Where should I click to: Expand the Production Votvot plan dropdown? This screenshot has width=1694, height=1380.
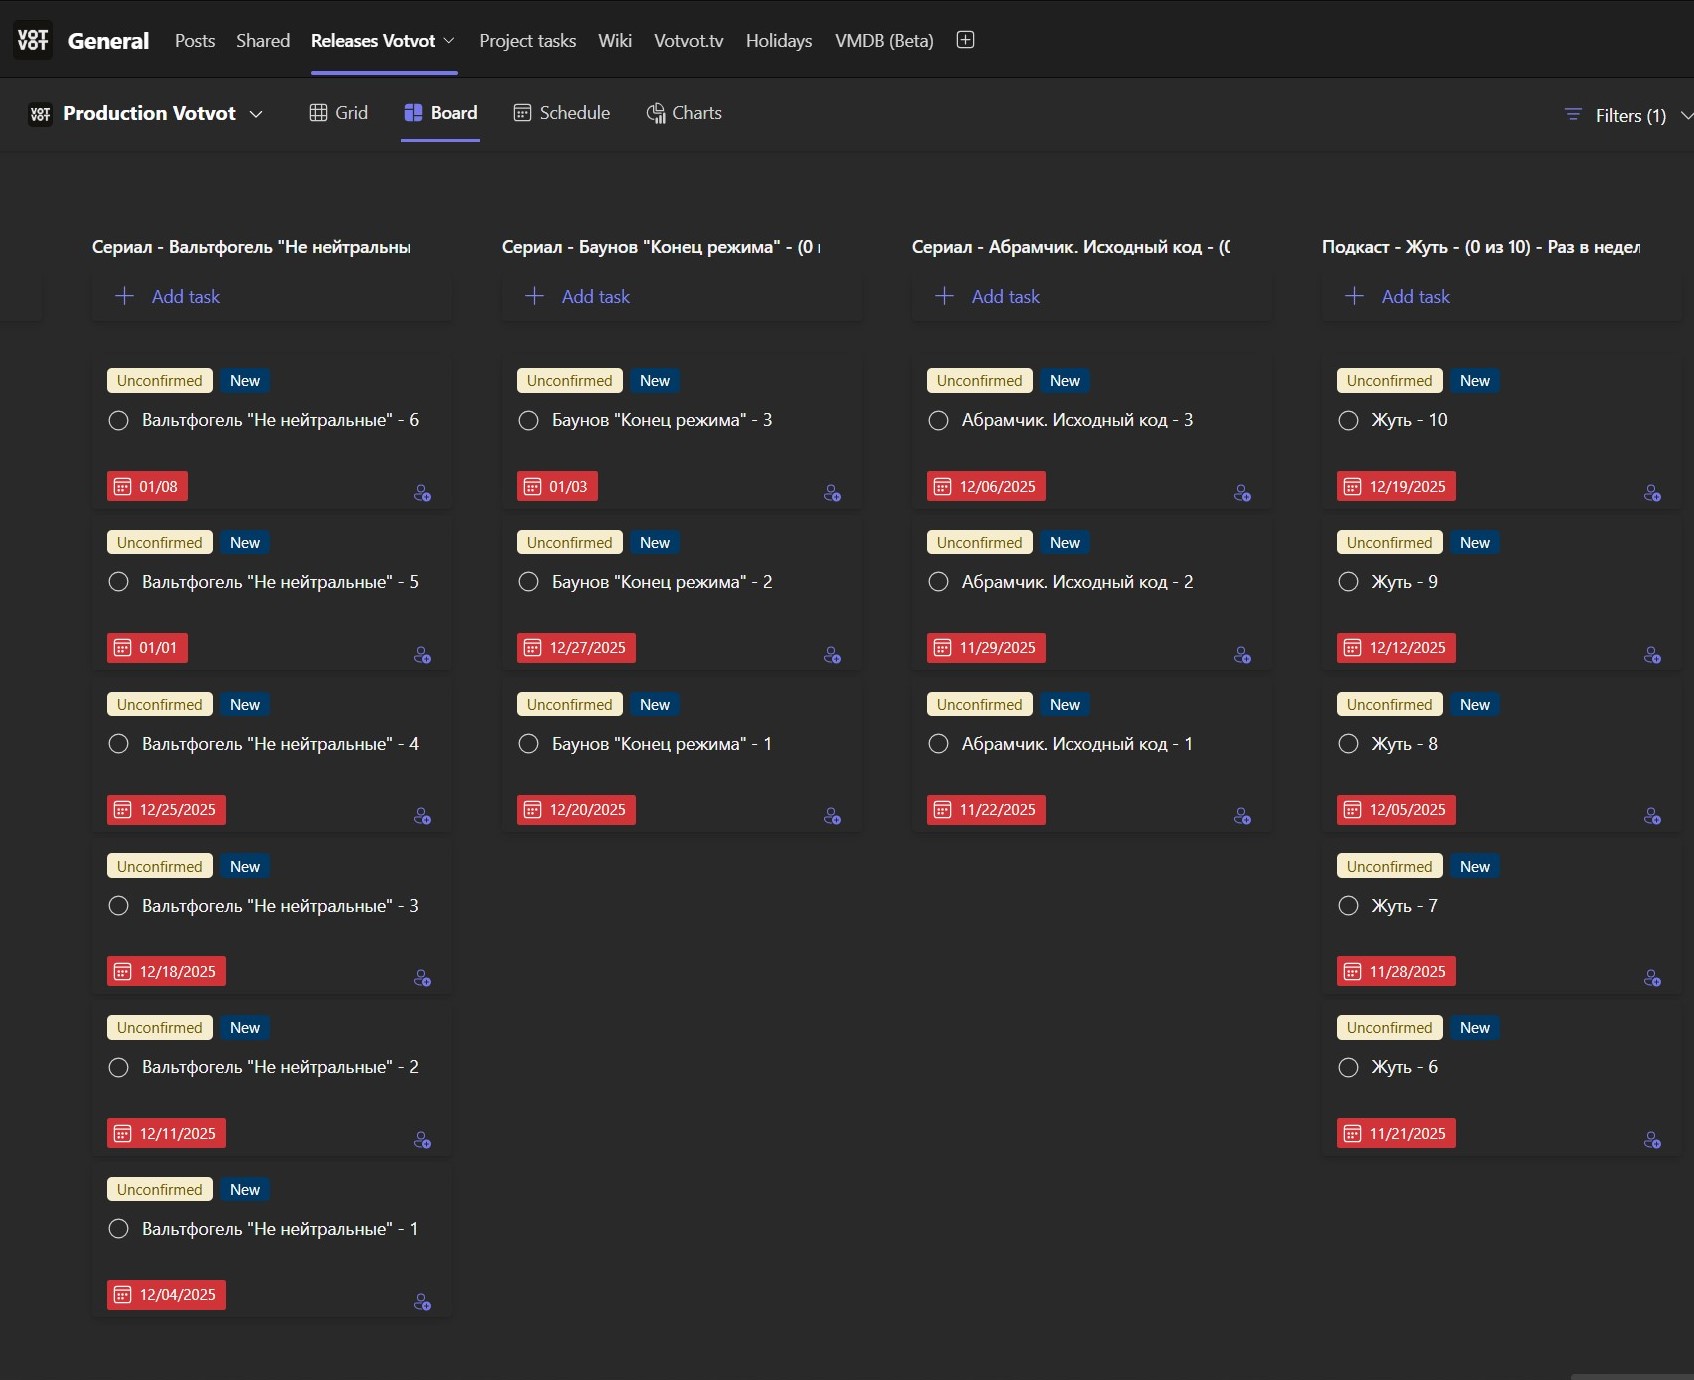pos(256,114)
